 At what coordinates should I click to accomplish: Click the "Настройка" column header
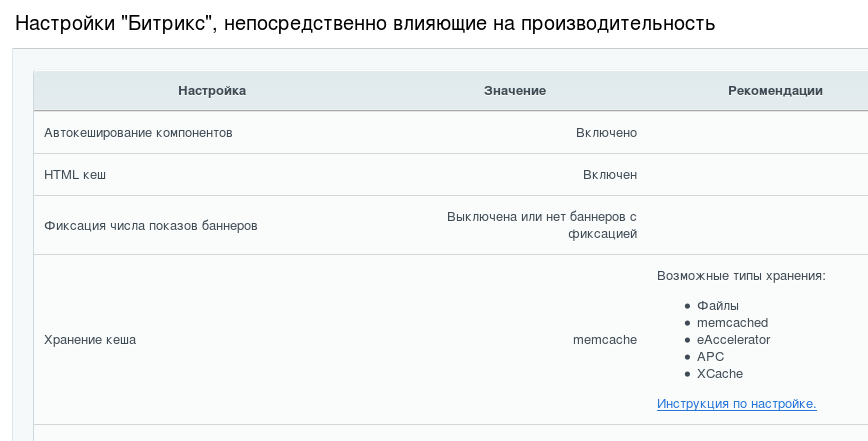coord(212,91)
